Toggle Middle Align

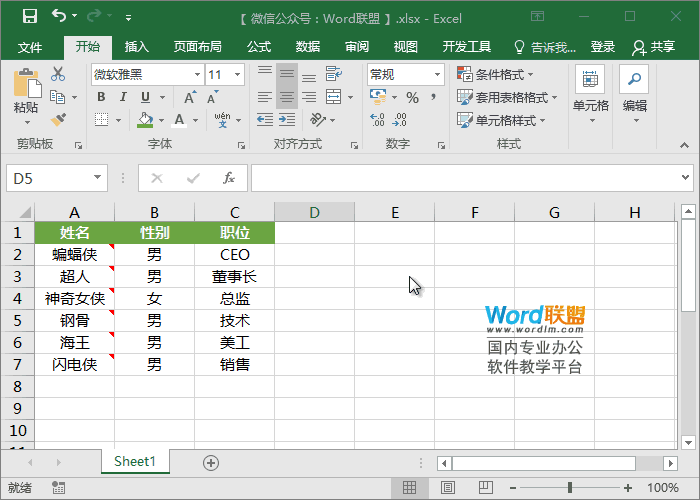(x=287, y=74)
